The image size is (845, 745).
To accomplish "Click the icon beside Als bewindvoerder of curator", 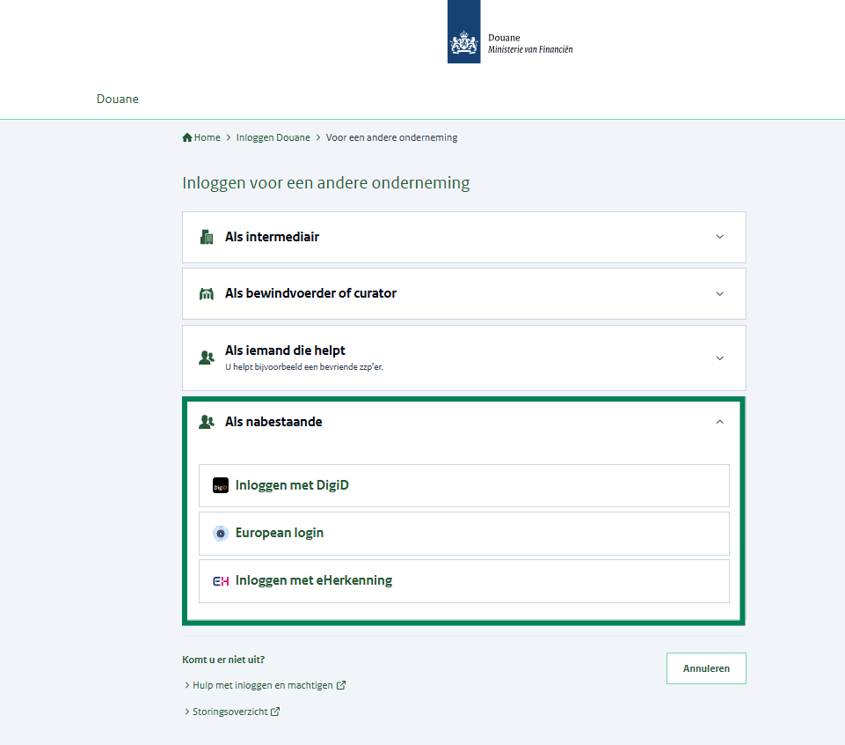I will [x=206, y=294].
